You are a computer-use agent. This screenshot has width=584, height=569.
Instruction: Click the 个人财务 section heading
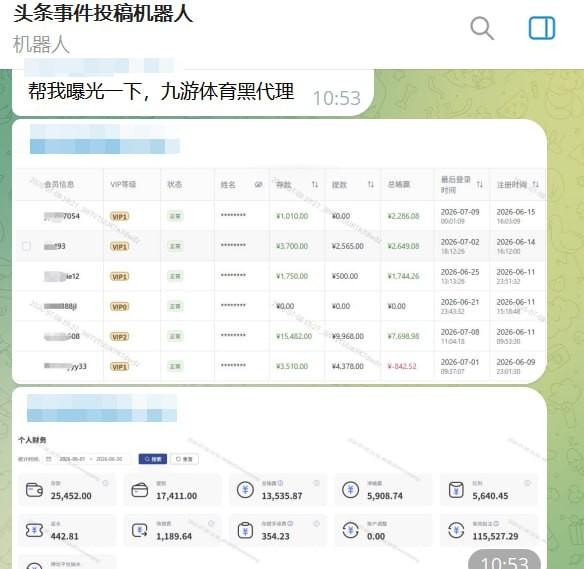pos(32,440)
